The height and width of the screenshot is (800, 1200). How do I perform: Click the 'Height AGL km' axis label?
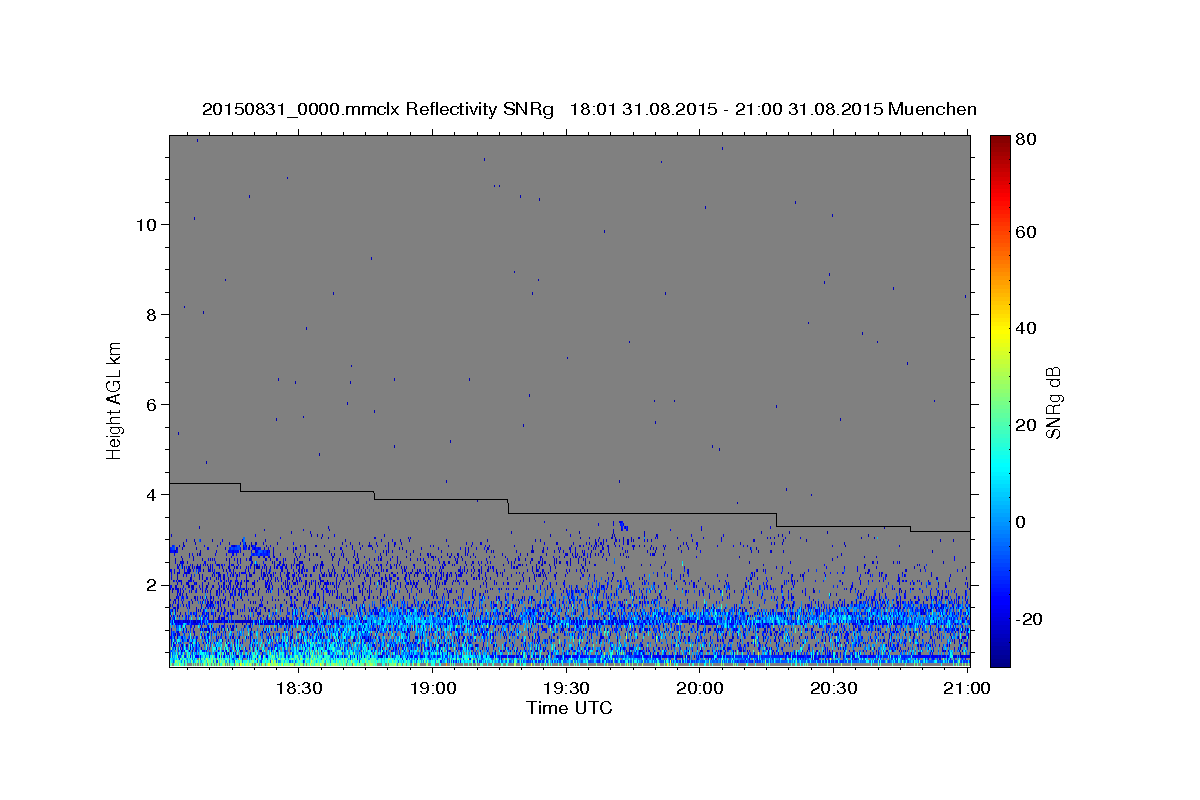click(115, 400)
